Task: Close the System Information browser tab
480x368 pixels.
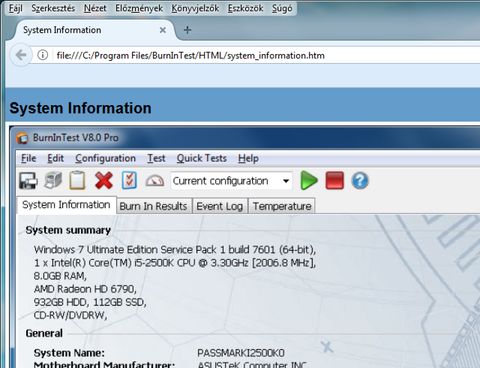Action: tap(163, 30)
